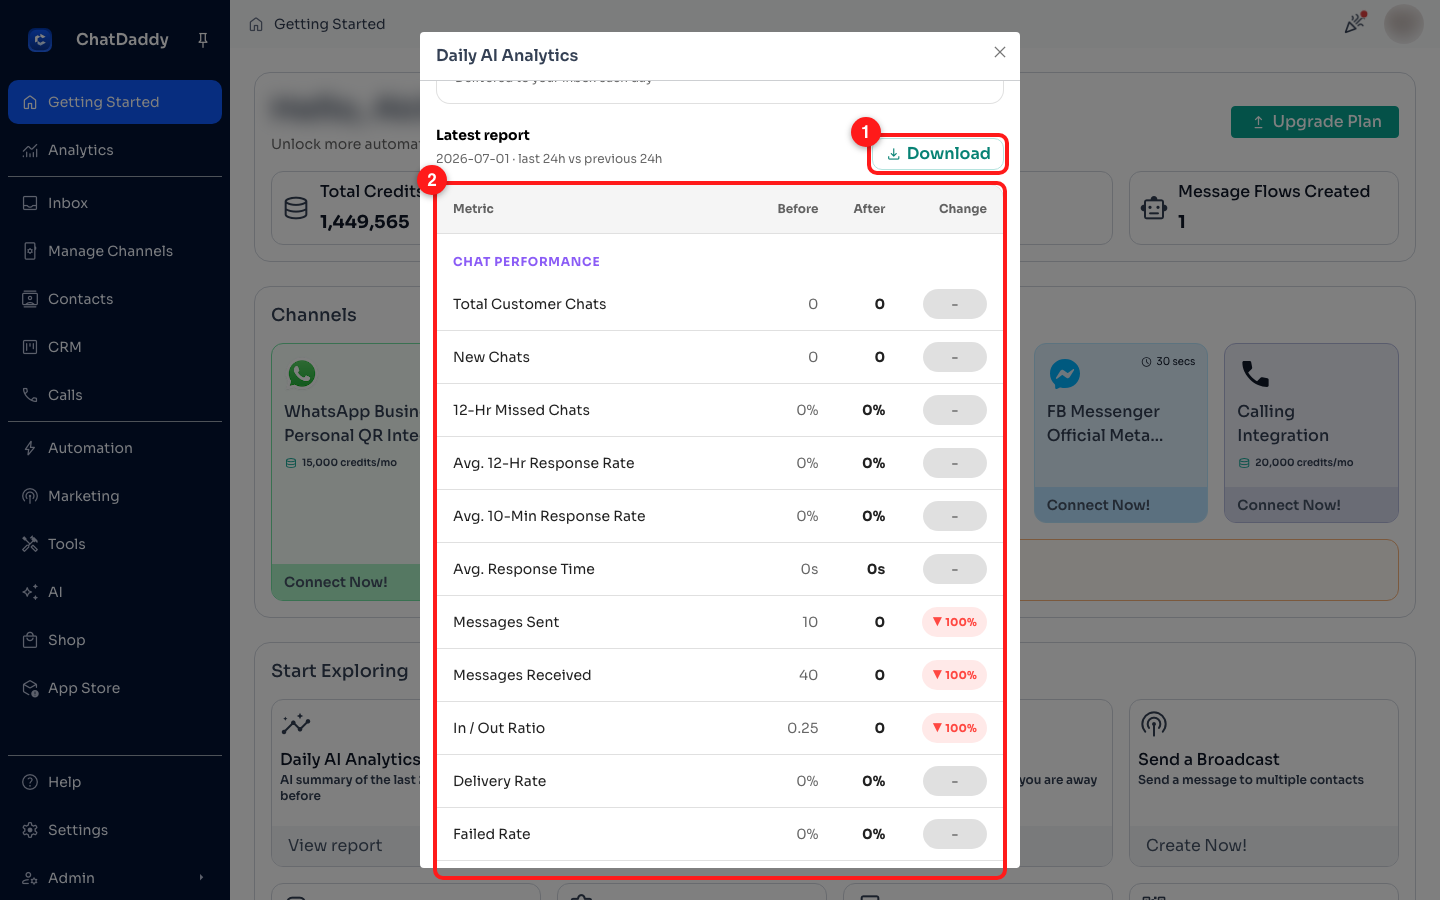Select the Failed Rate metric row

click(x=720, y=834)
